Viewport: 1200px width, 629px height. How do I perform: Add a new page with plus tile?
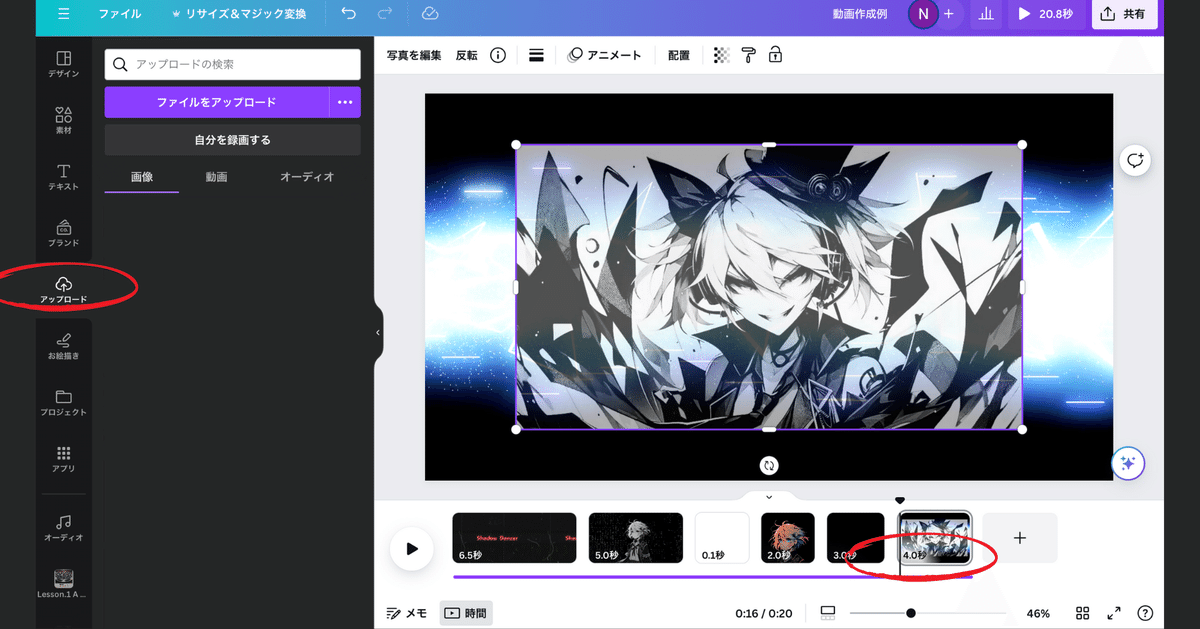click(x=1020, y=538)
